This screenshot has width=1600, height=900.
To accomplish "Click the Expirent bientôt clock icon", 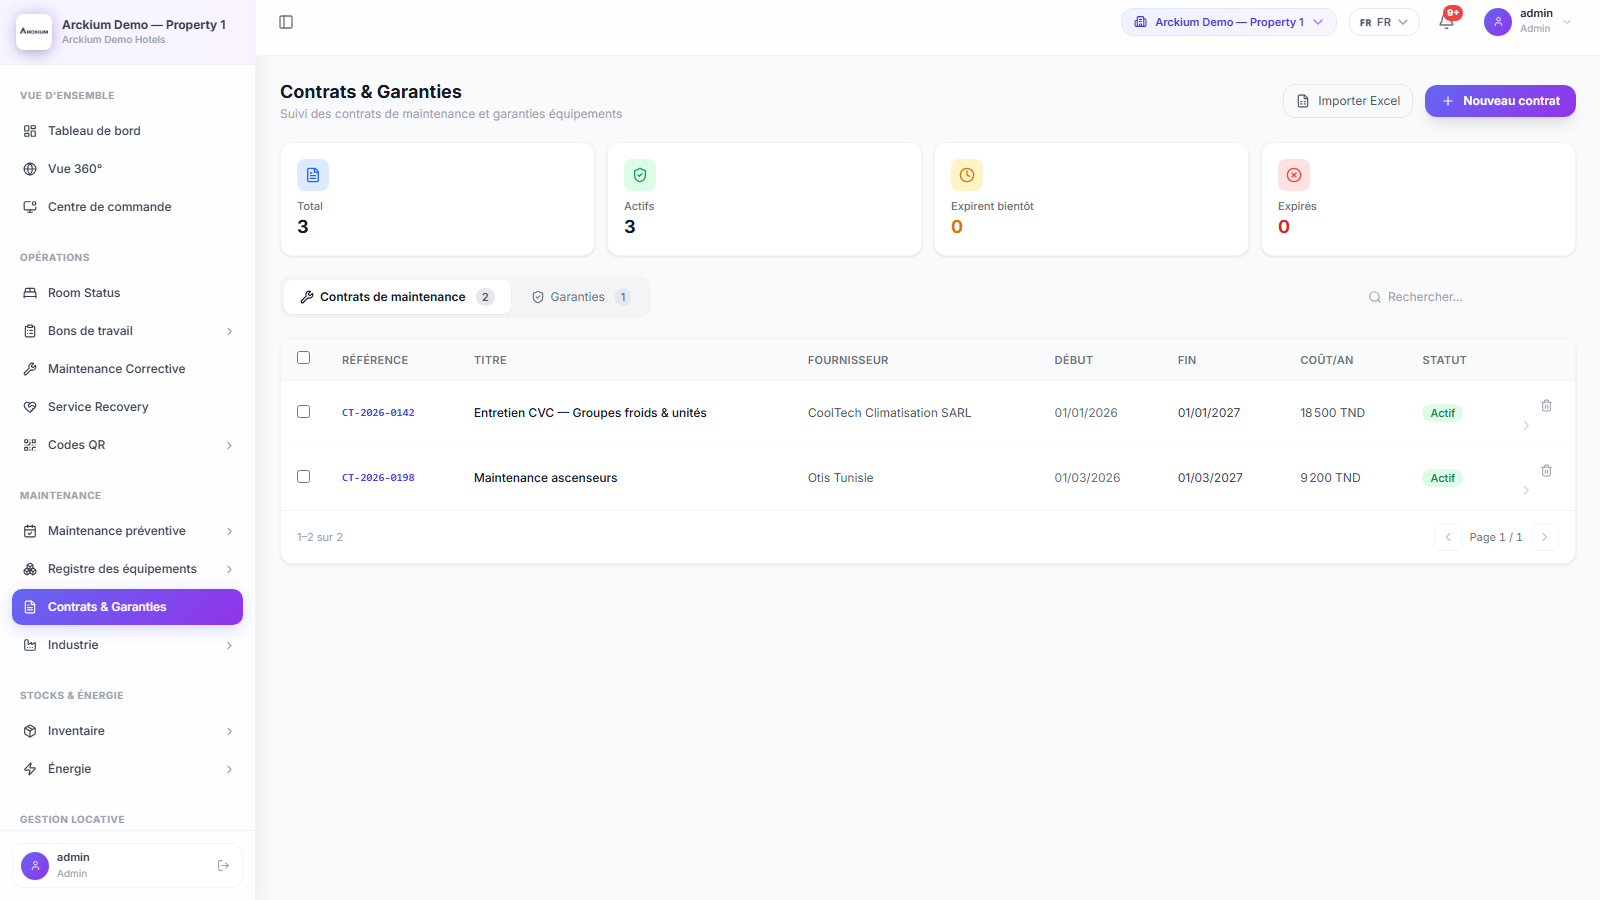I will [967, 175].
